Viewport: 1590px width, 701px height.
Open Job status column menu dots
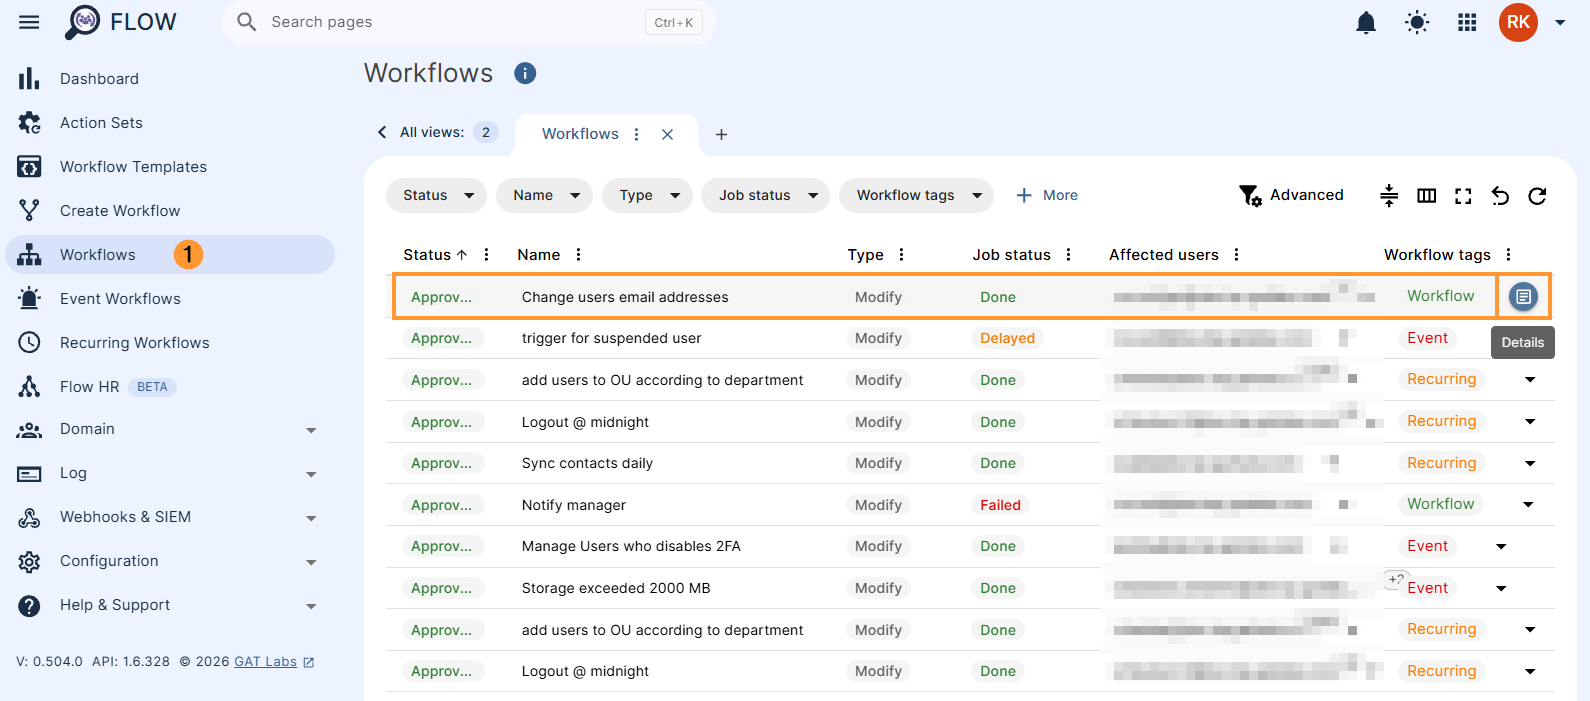(1069, 255)
